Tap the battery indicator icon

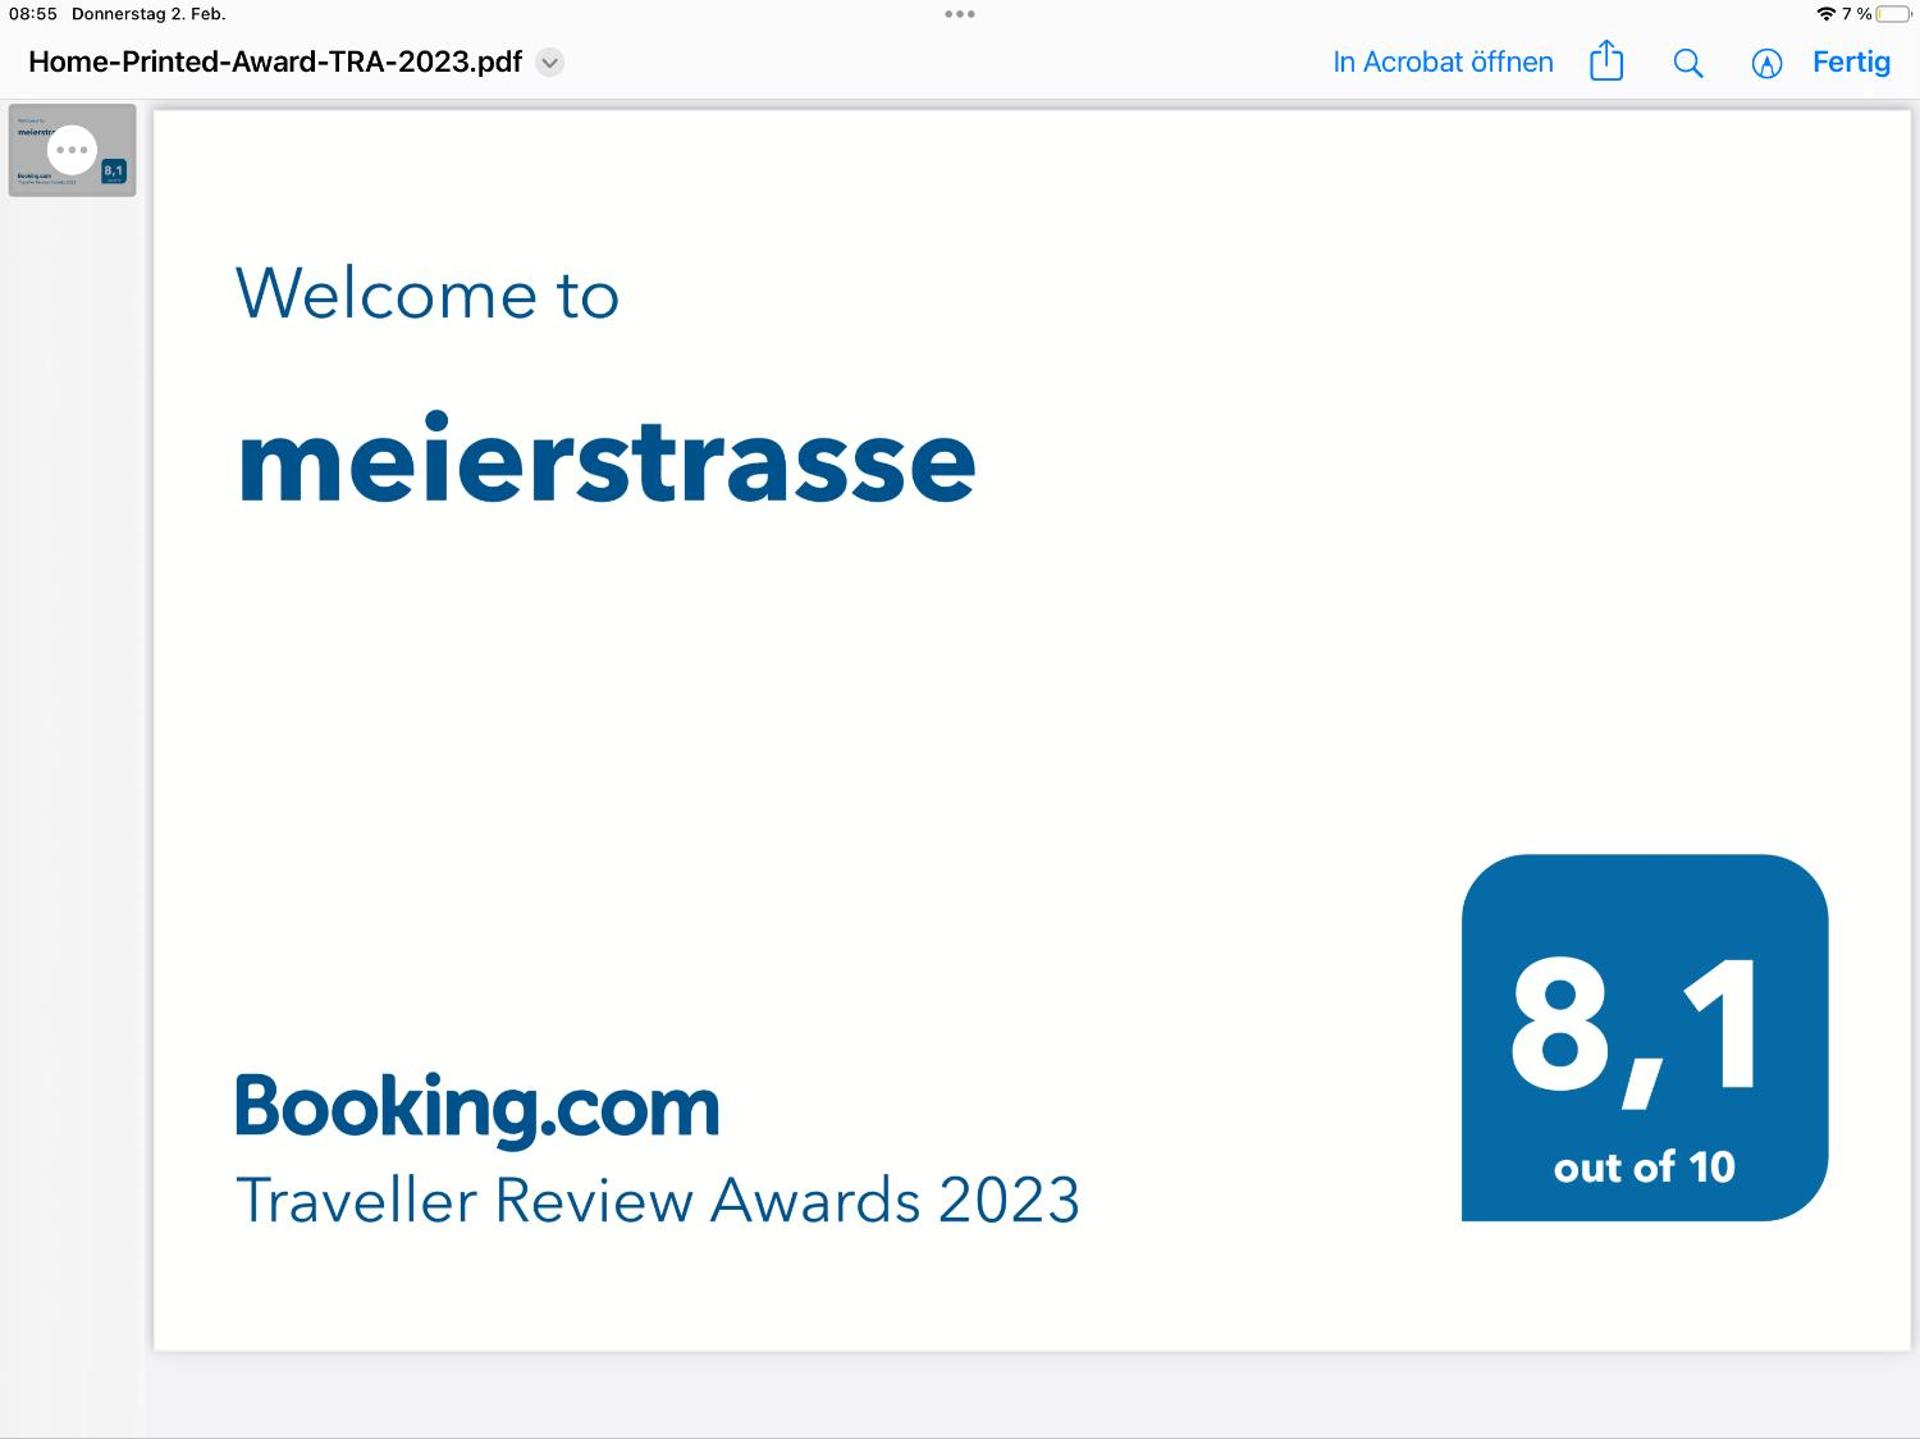(x=1893, y=14)
